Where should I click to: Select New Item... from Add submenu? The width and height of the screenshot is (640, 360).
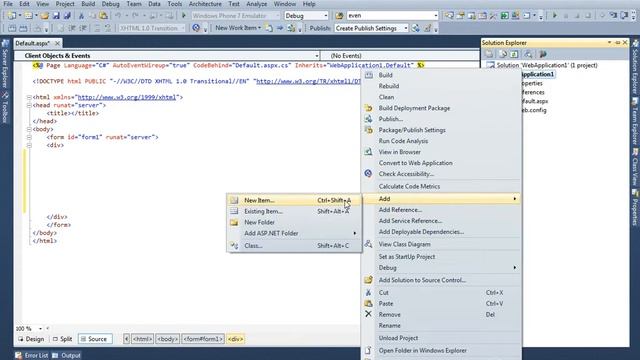click(294, 200)
